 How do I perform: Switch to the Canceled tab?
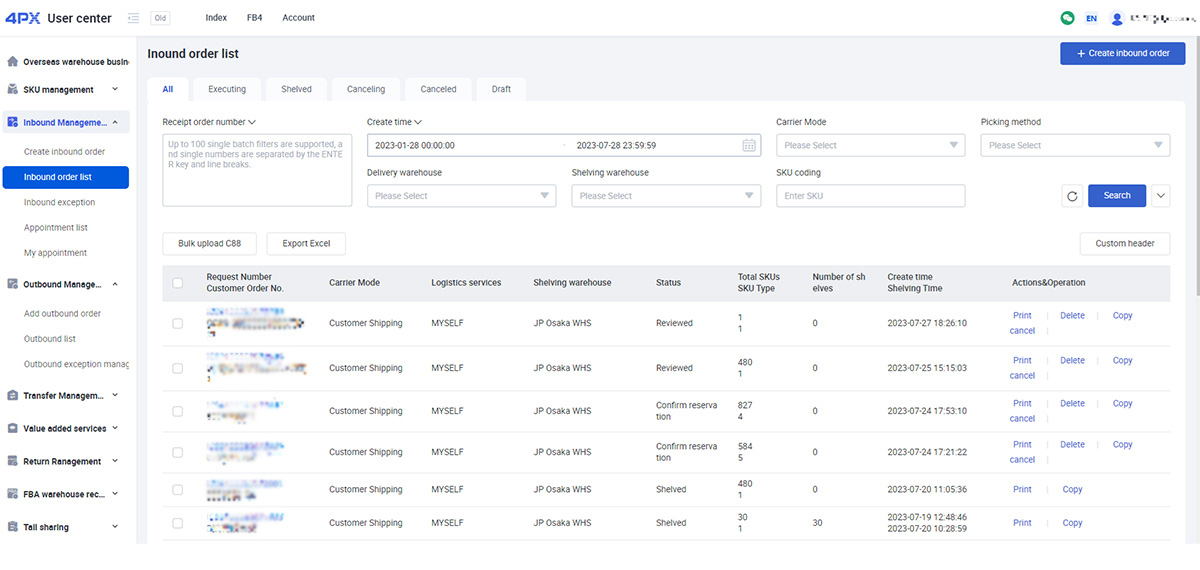(438, 89)
